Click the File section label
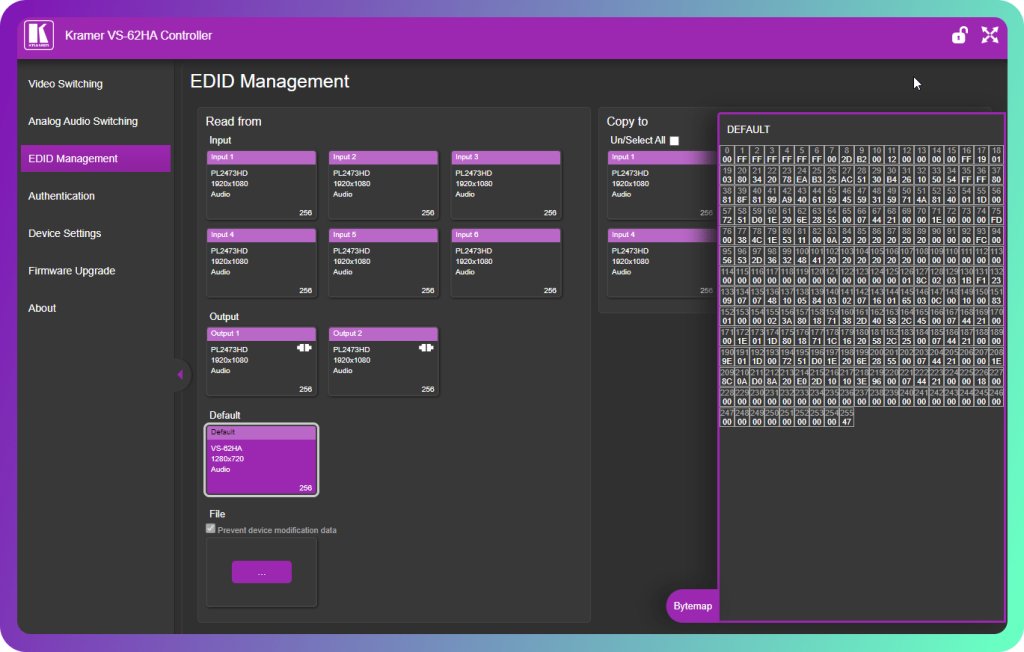The width and height of the screenshot is (1024, 652). pyautogui.click(x=217, y=514)
